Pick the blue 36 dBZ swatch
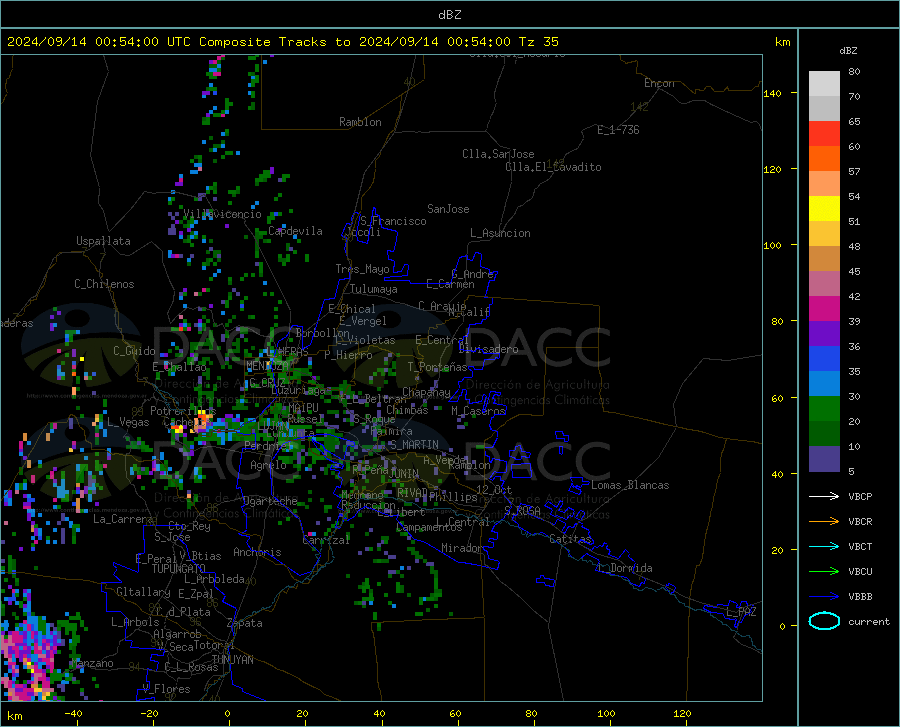This screenshot has width=900, height=727. (824, 359)
